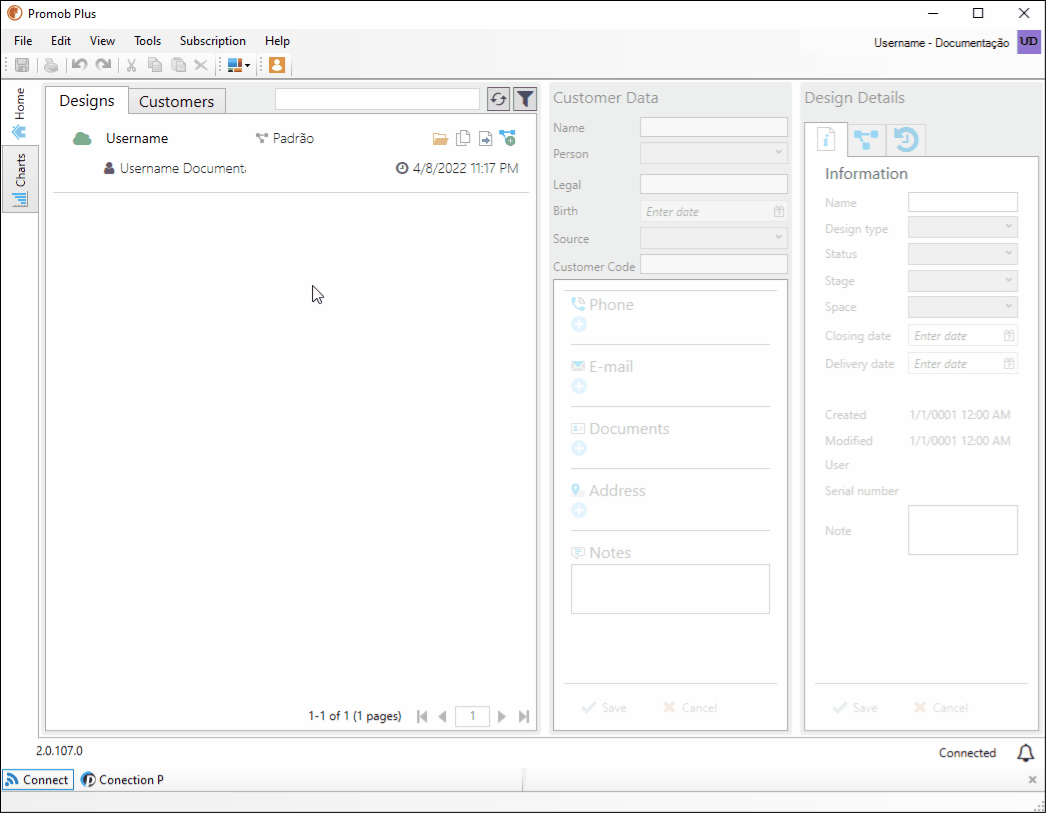Click the notification bell icon
This screenshot has width=1046, height=813.
pos(1025,753)
